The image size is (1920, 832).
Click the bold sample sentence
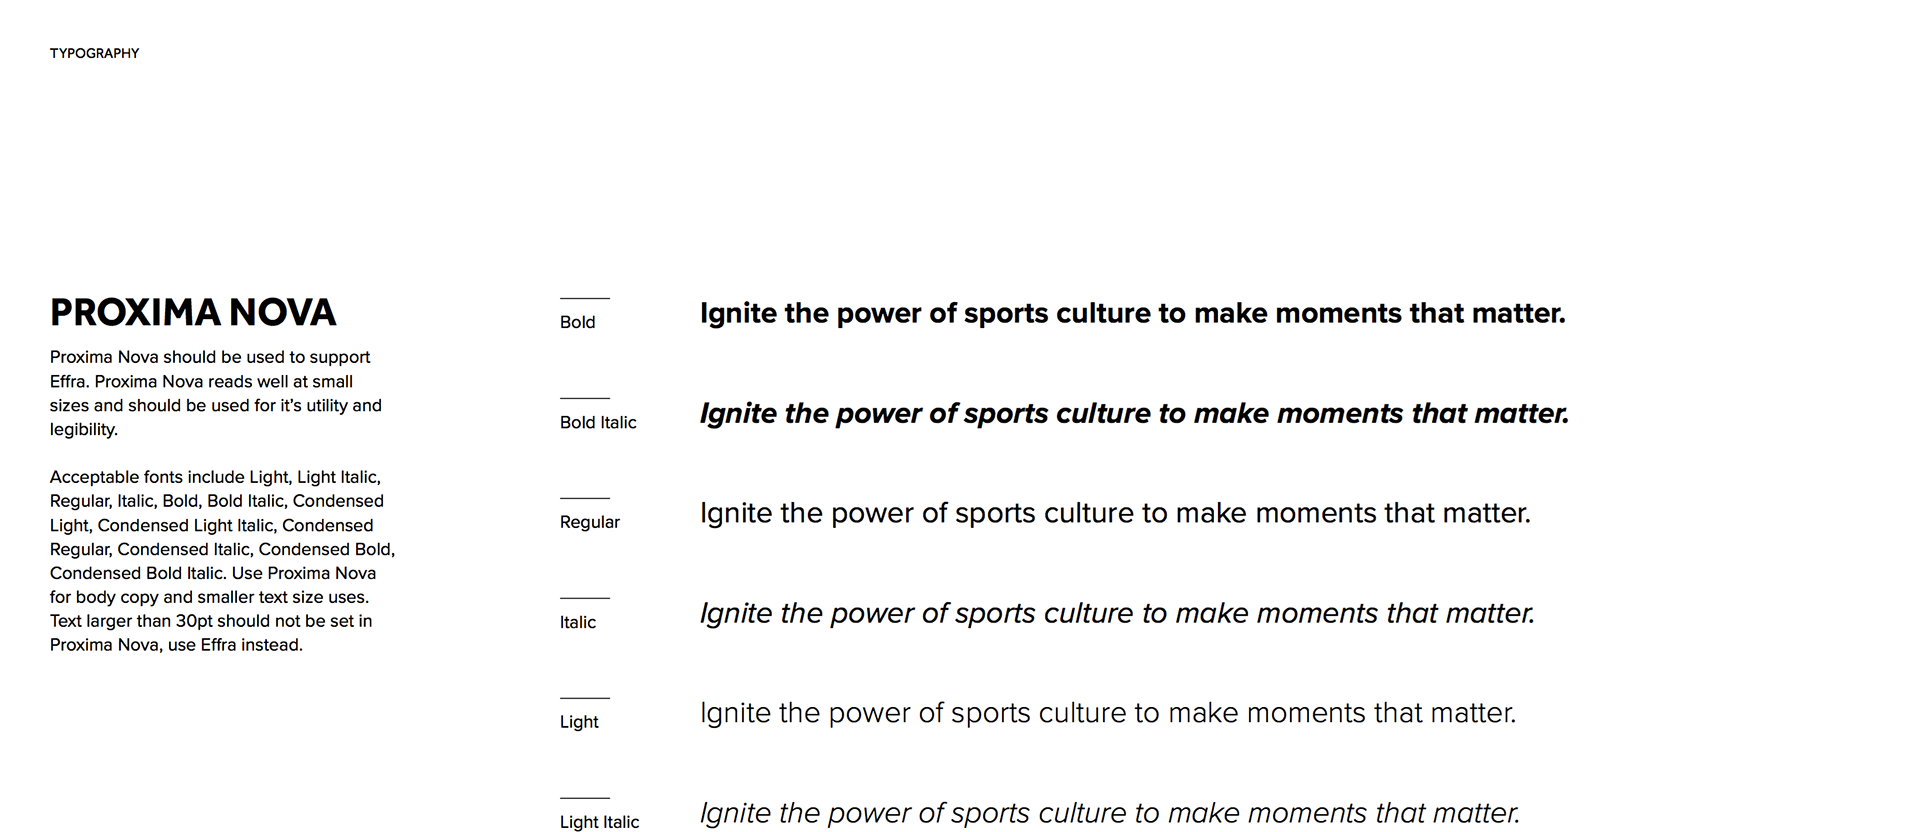click(1132, 314)
